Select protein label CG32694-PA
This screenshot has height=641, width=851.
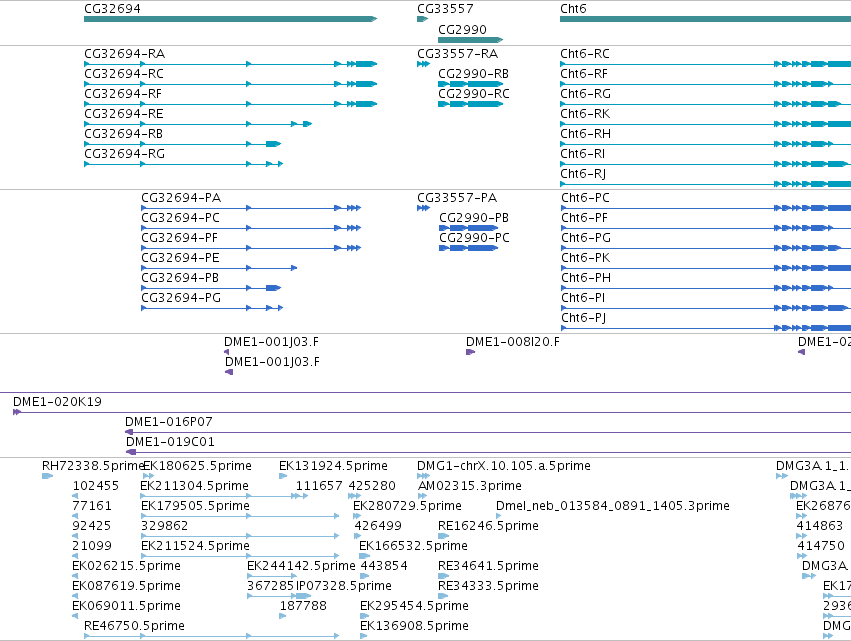click(181, 198)
